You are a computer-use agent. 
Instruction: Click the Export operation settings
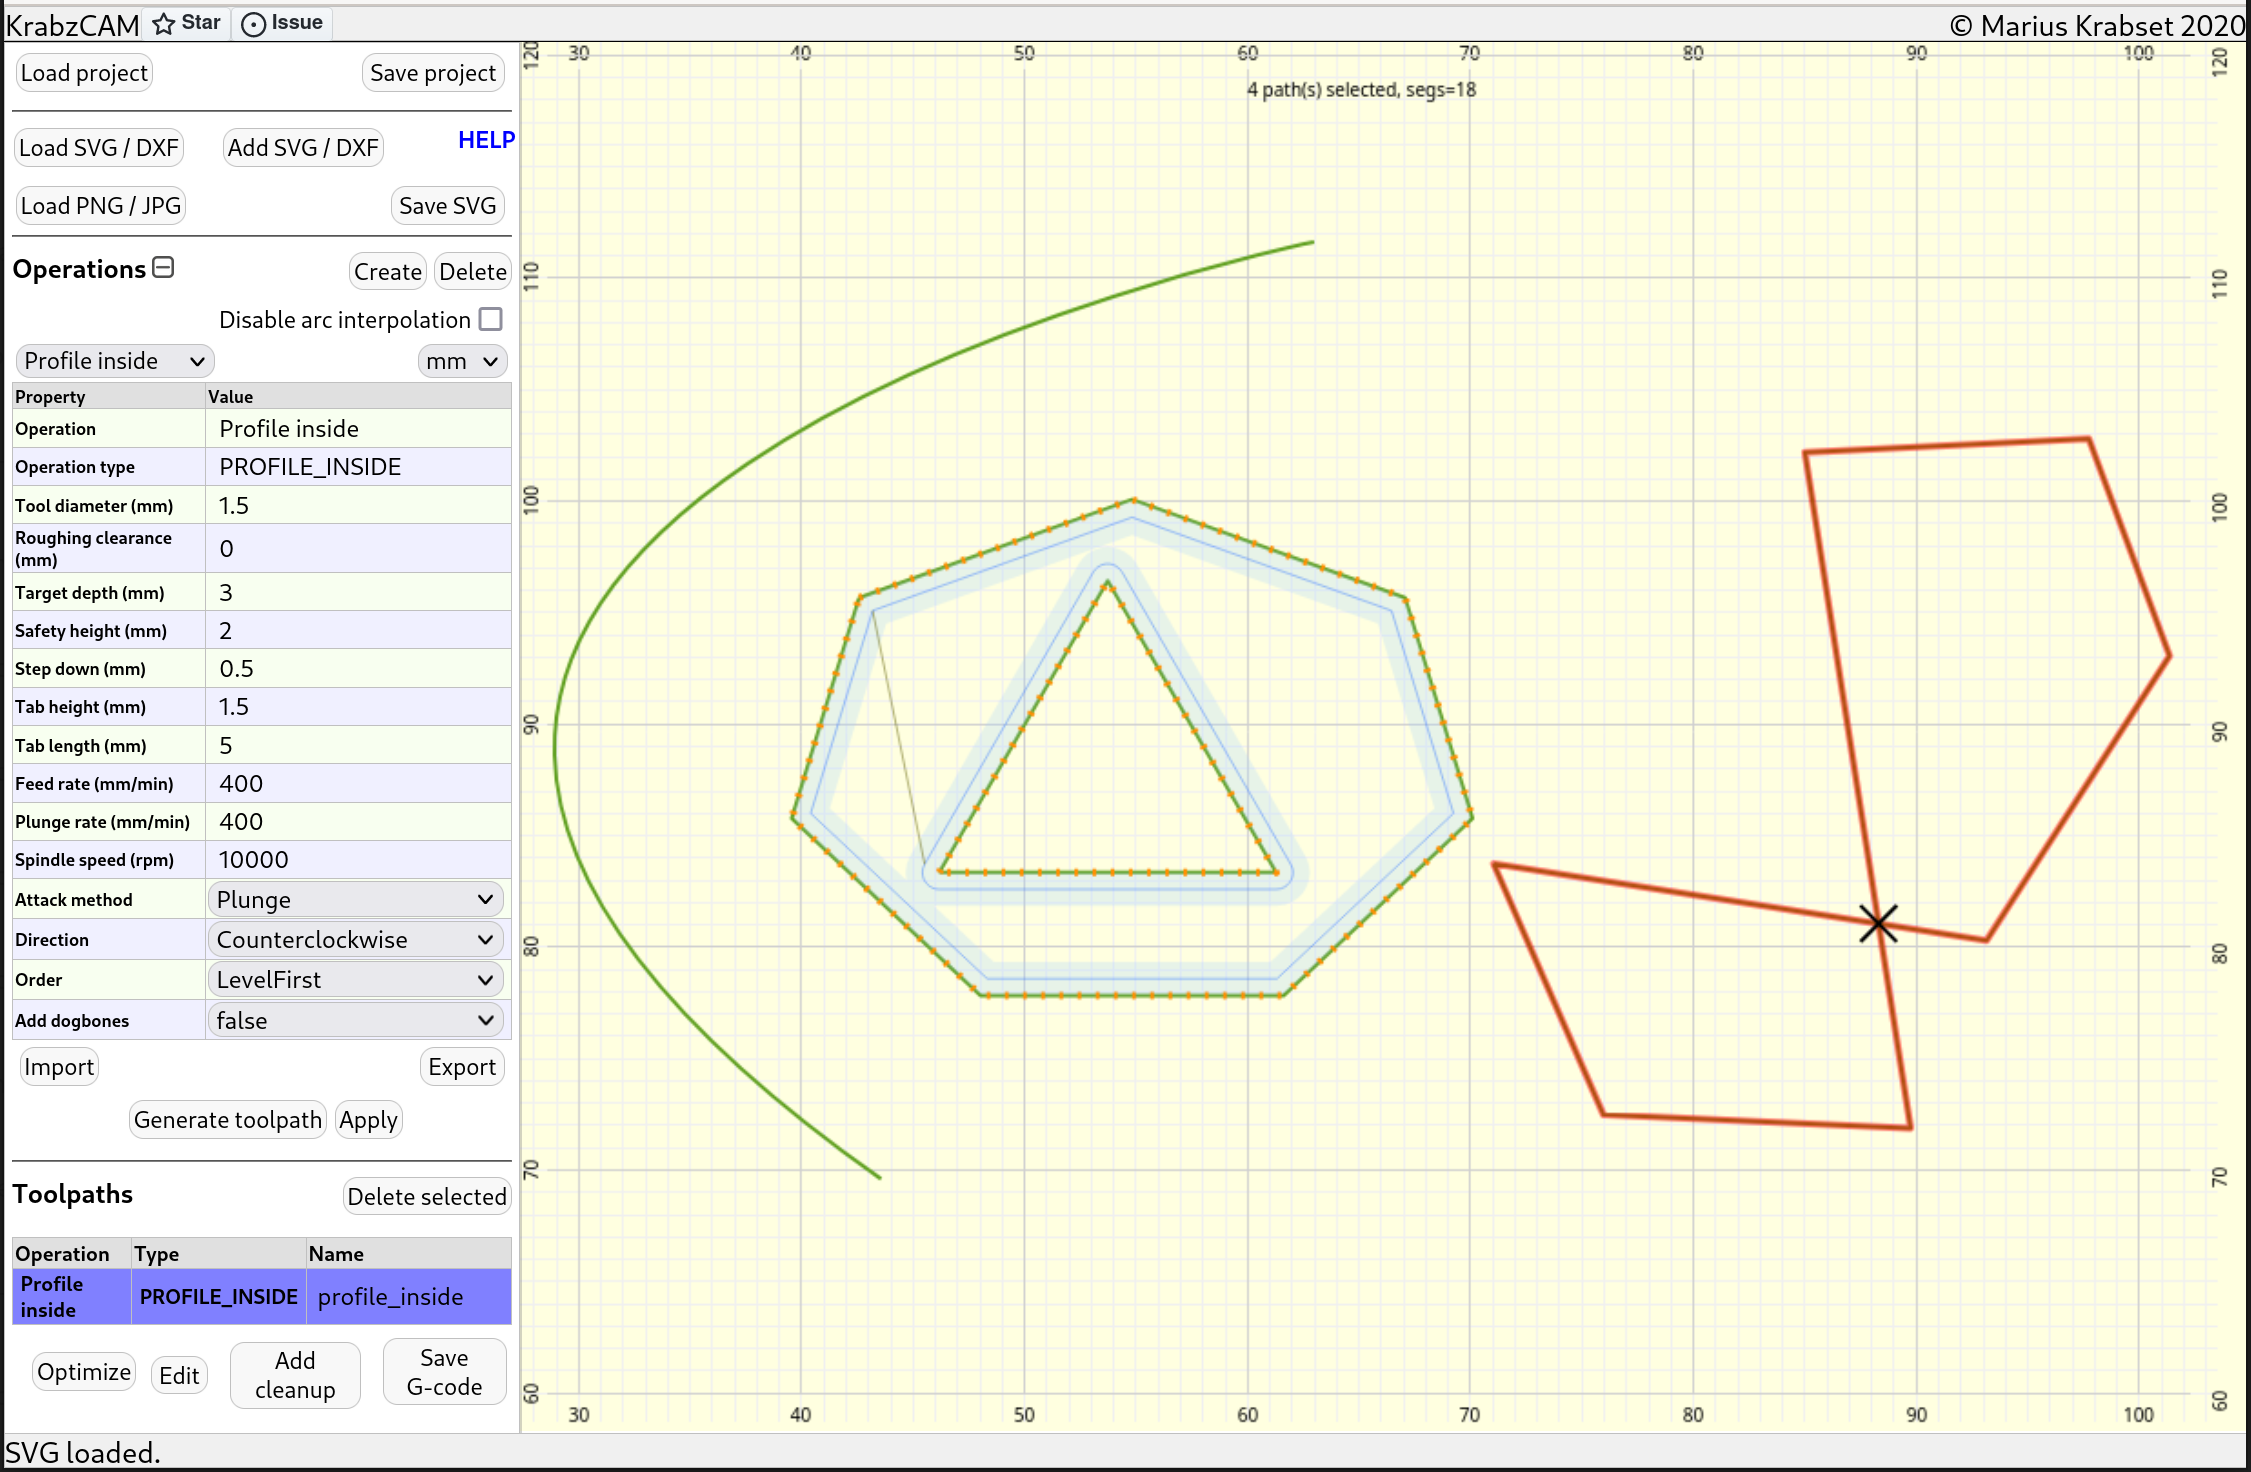[x=462, y=1066]
